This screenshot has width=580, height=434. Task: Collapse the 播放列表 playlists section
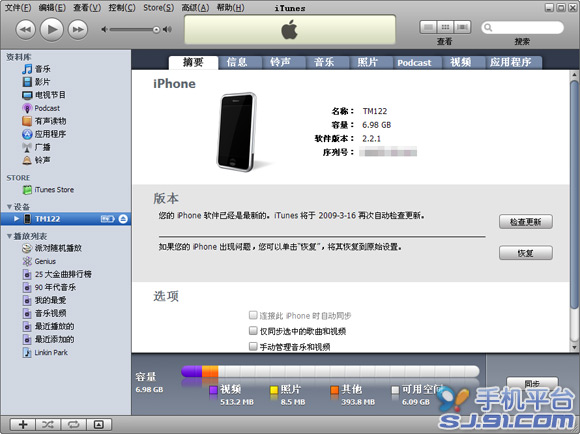[x=9, y=236]
